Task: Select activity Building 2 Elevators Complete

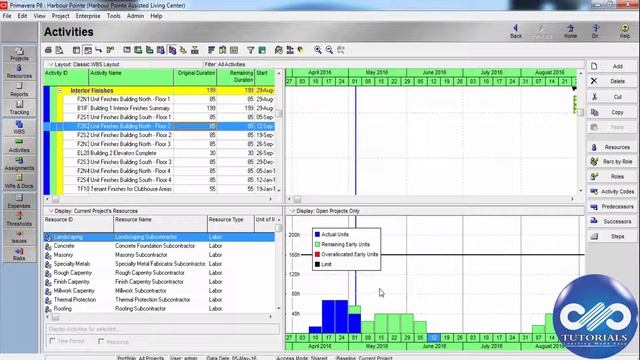Action: click(169, 153)
